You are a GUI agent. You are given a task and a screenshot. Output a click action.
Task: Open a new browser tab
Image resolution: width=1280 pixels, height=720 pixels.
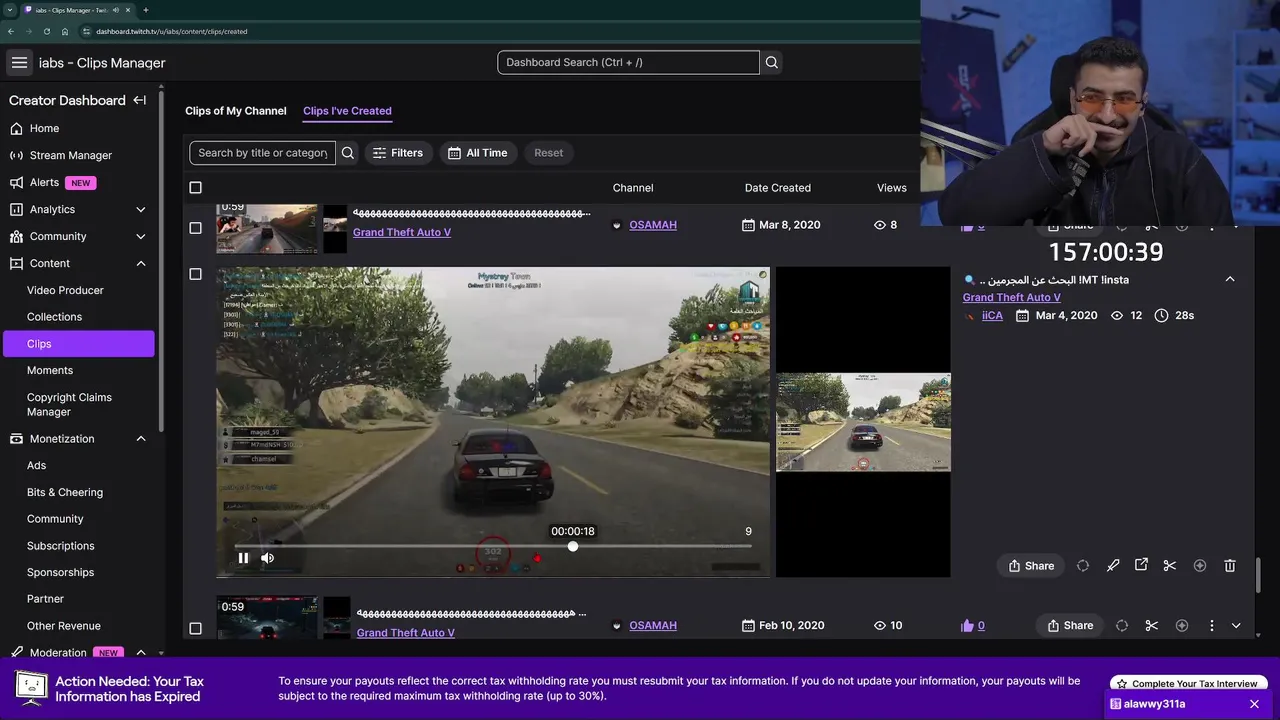click(x=146, y=10)
